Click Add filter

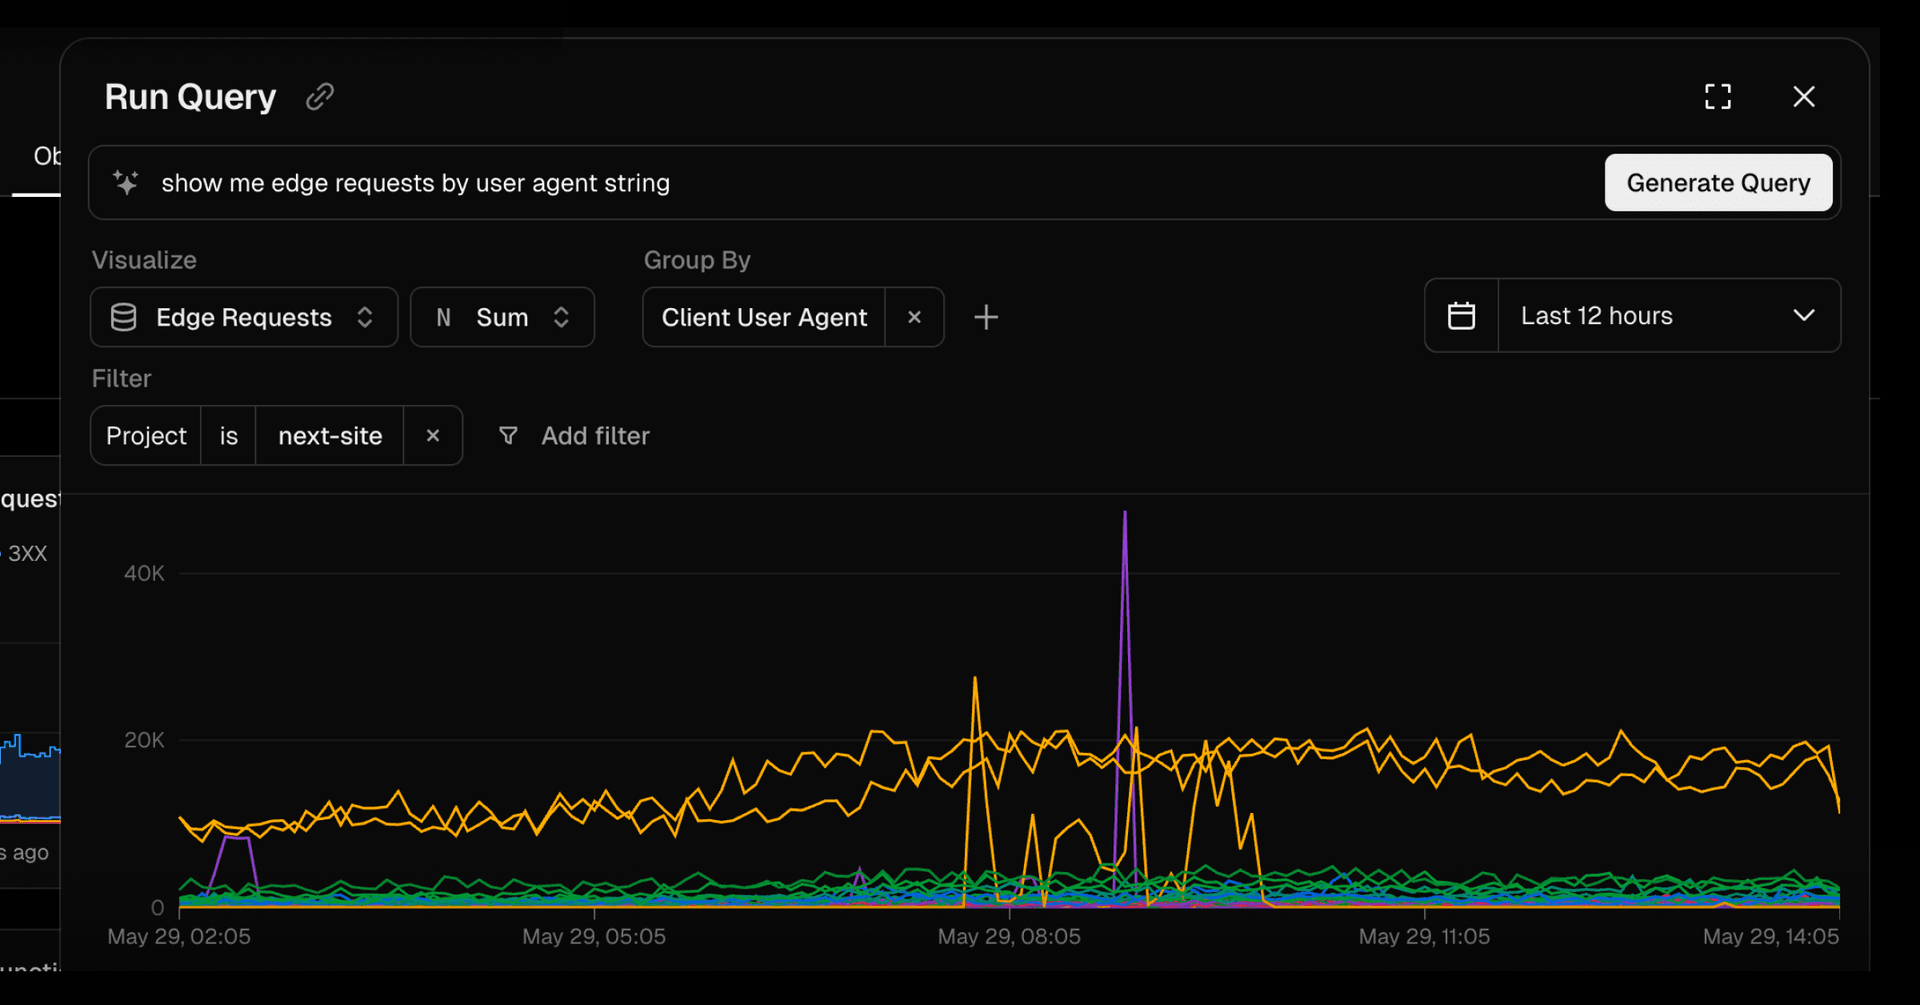(x=575, y=436)
